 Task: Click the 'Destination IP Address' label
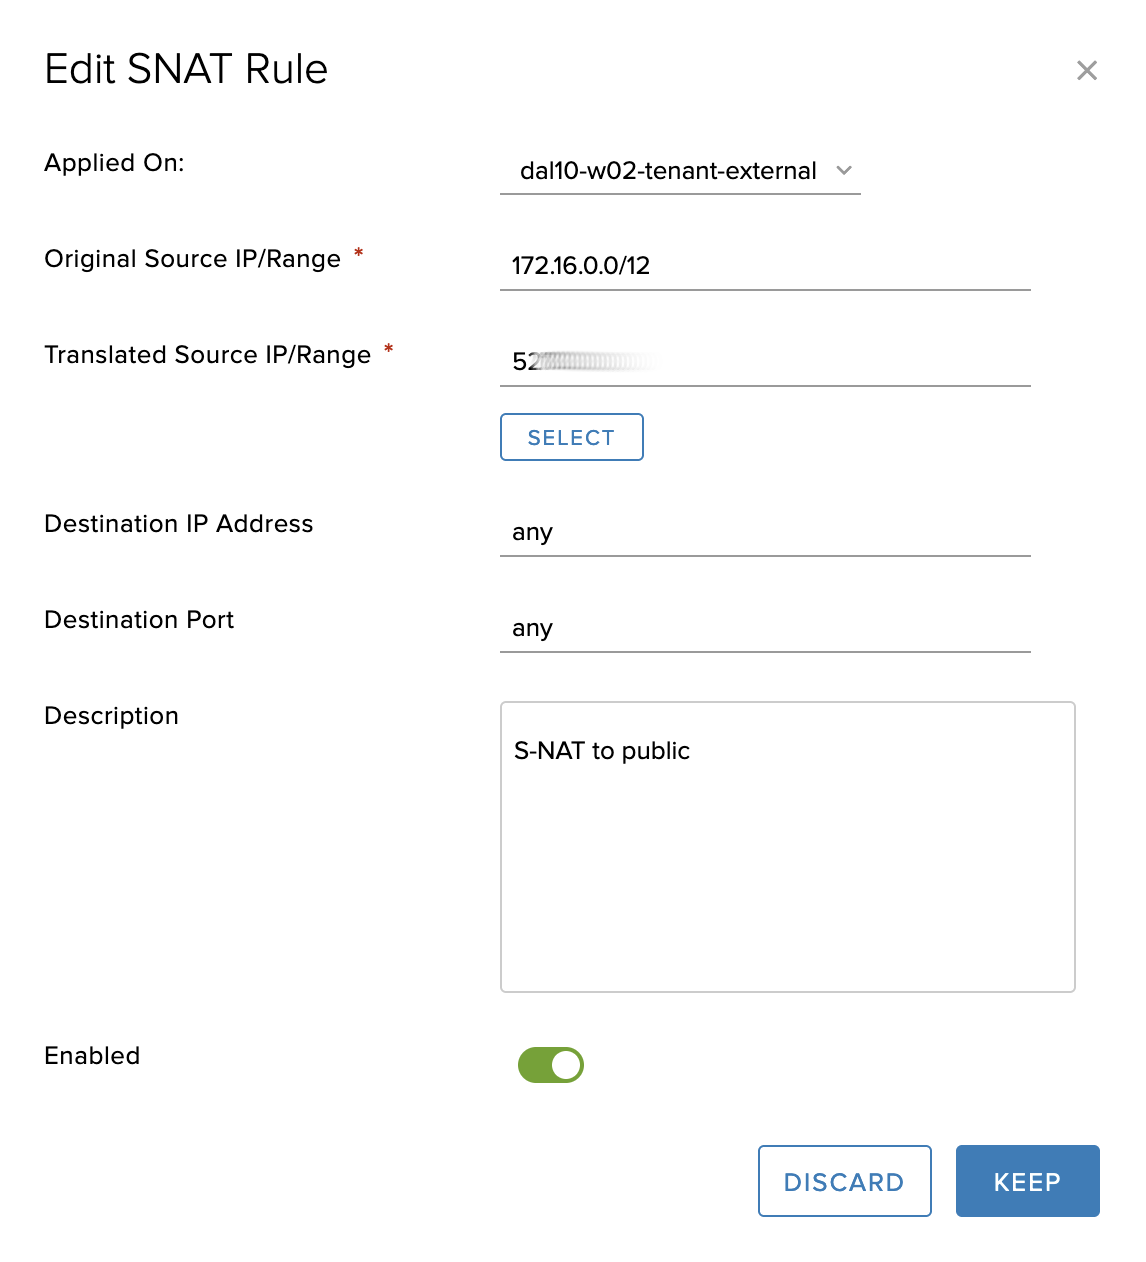pyautogui.click(x=178, y=524)
